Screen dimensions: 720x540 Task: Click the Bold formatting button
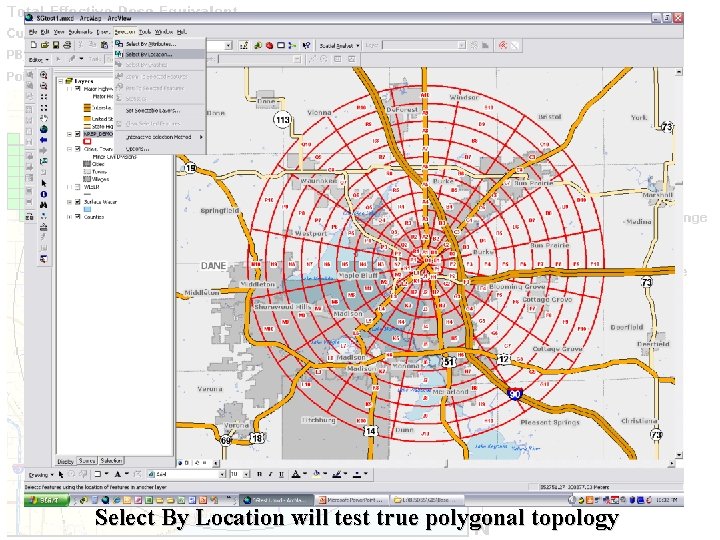(259, 474)
